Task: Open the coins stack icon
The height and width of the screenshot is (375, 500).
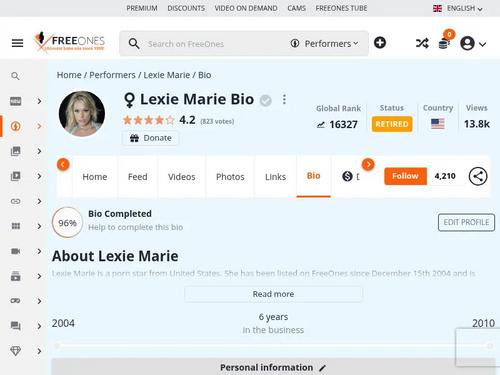Action: pos(444,44)
